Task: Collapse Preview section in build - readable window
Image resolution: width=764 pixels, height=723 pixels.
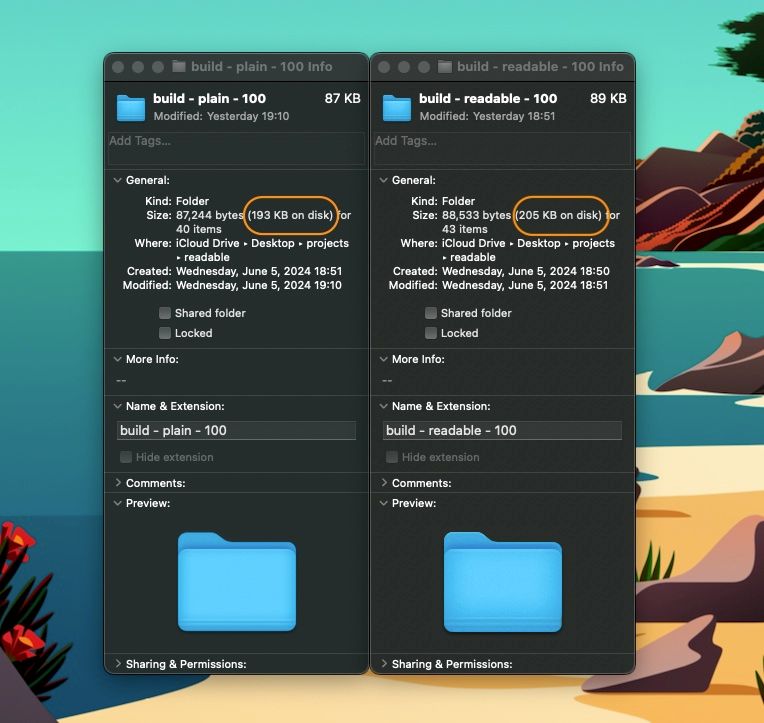Action: tap(383, 503)
